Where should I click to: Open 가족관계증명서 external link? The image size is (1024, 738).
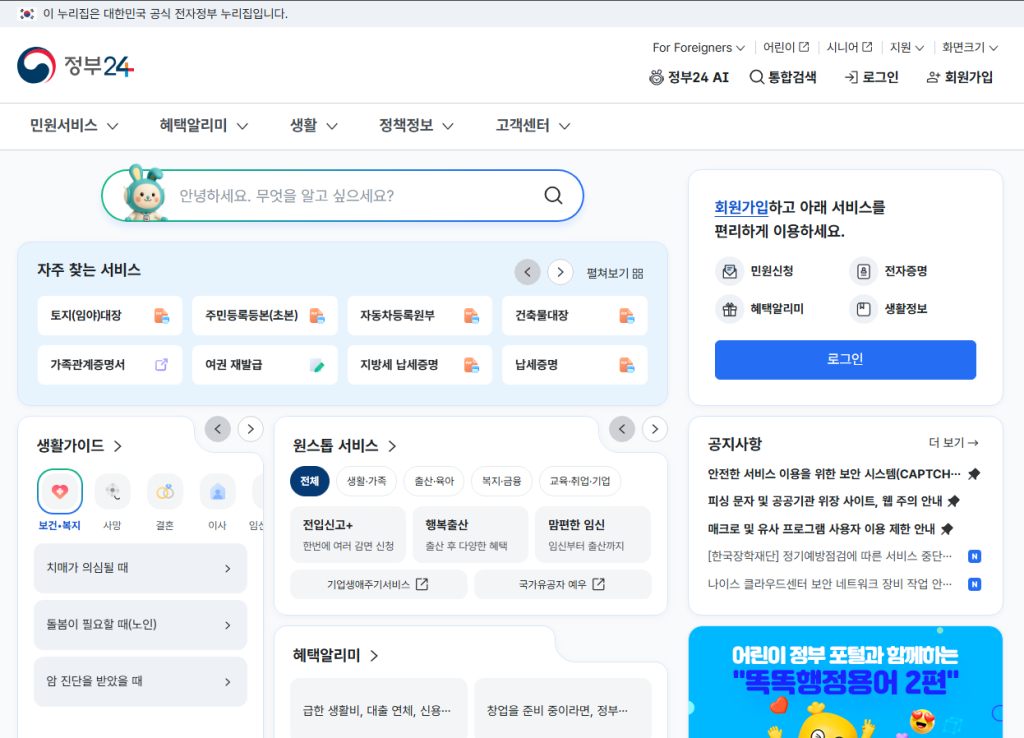(110, 364)
